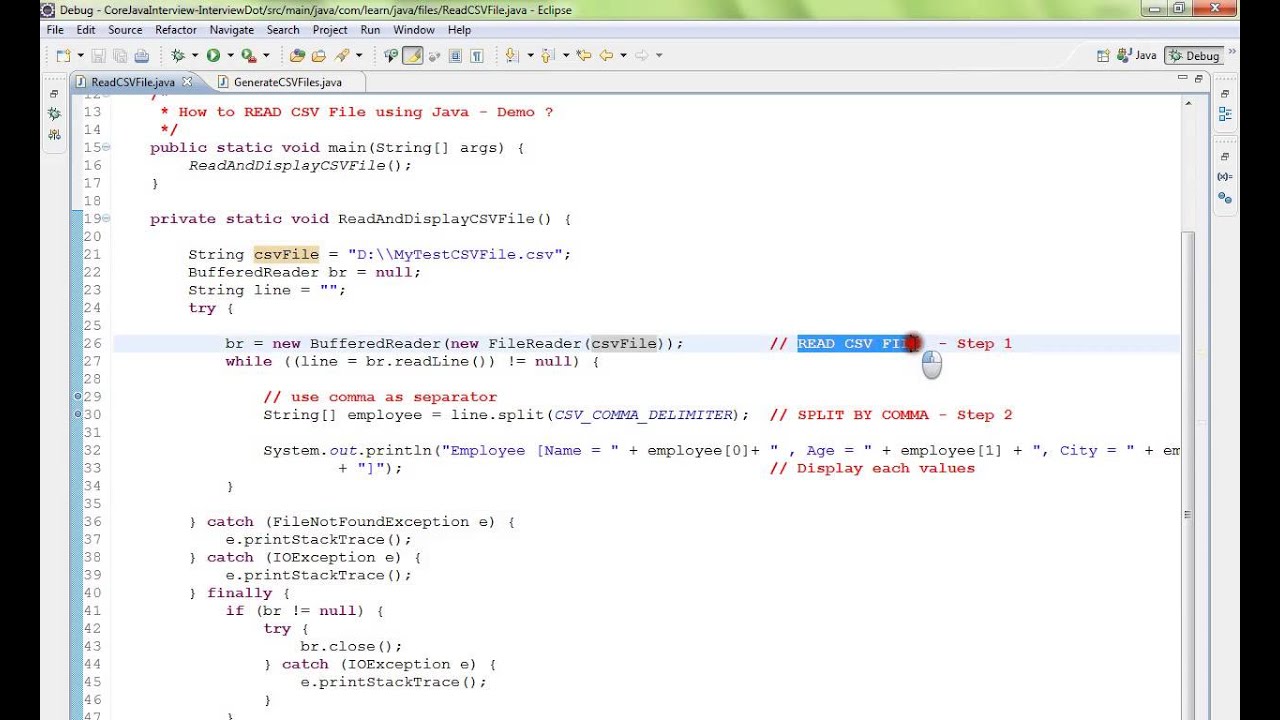Open the Run launch dropdown arrow
Viewport: 1280px width, 720px height.
coord(229,56)
